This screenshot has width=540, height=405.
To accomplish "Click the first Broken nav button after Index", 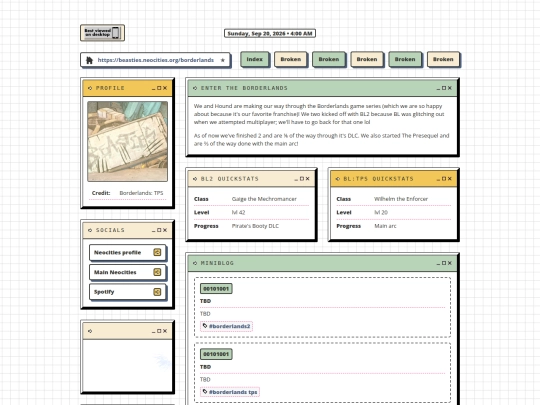I will pyautogui.click(x=291, y=59).
